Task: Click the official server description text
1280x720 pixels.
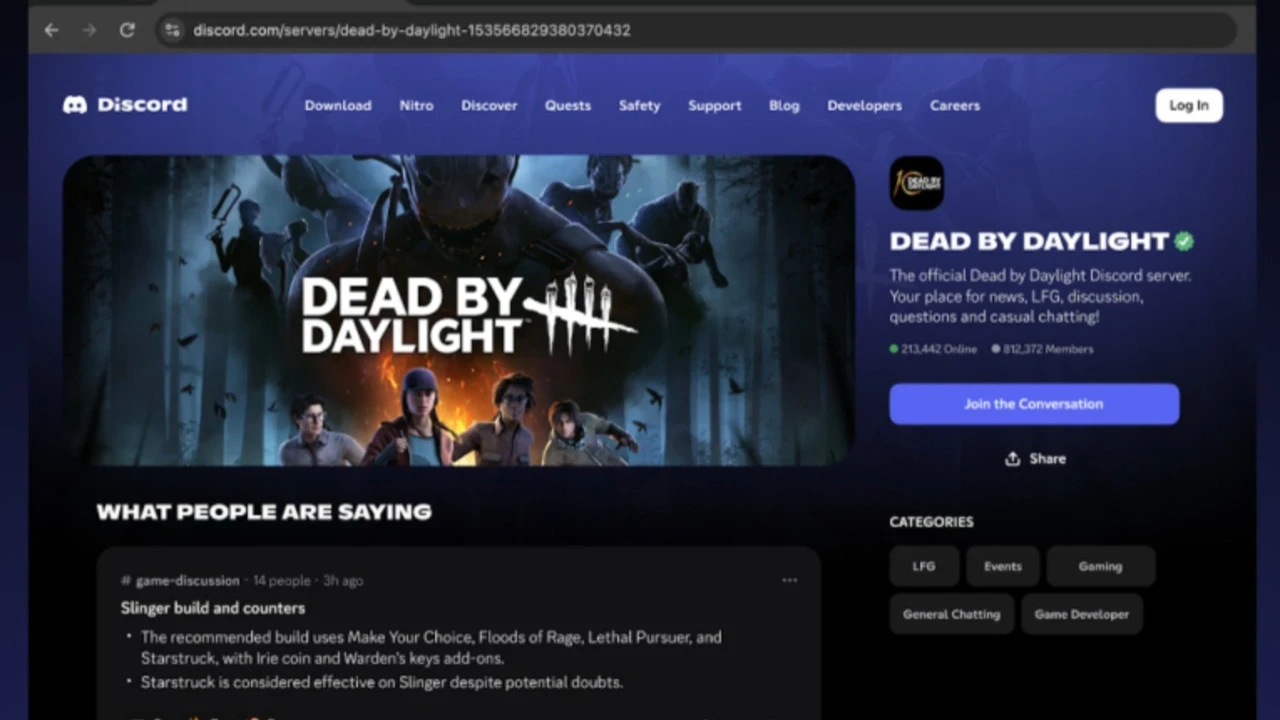Action: [1040, 296]
